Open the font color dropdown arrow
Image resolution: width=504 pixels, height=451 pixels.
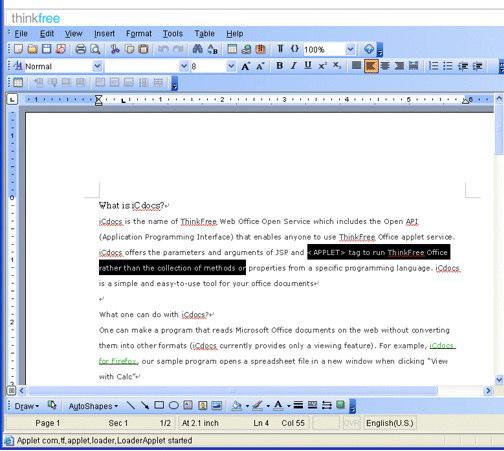[289, 406]
